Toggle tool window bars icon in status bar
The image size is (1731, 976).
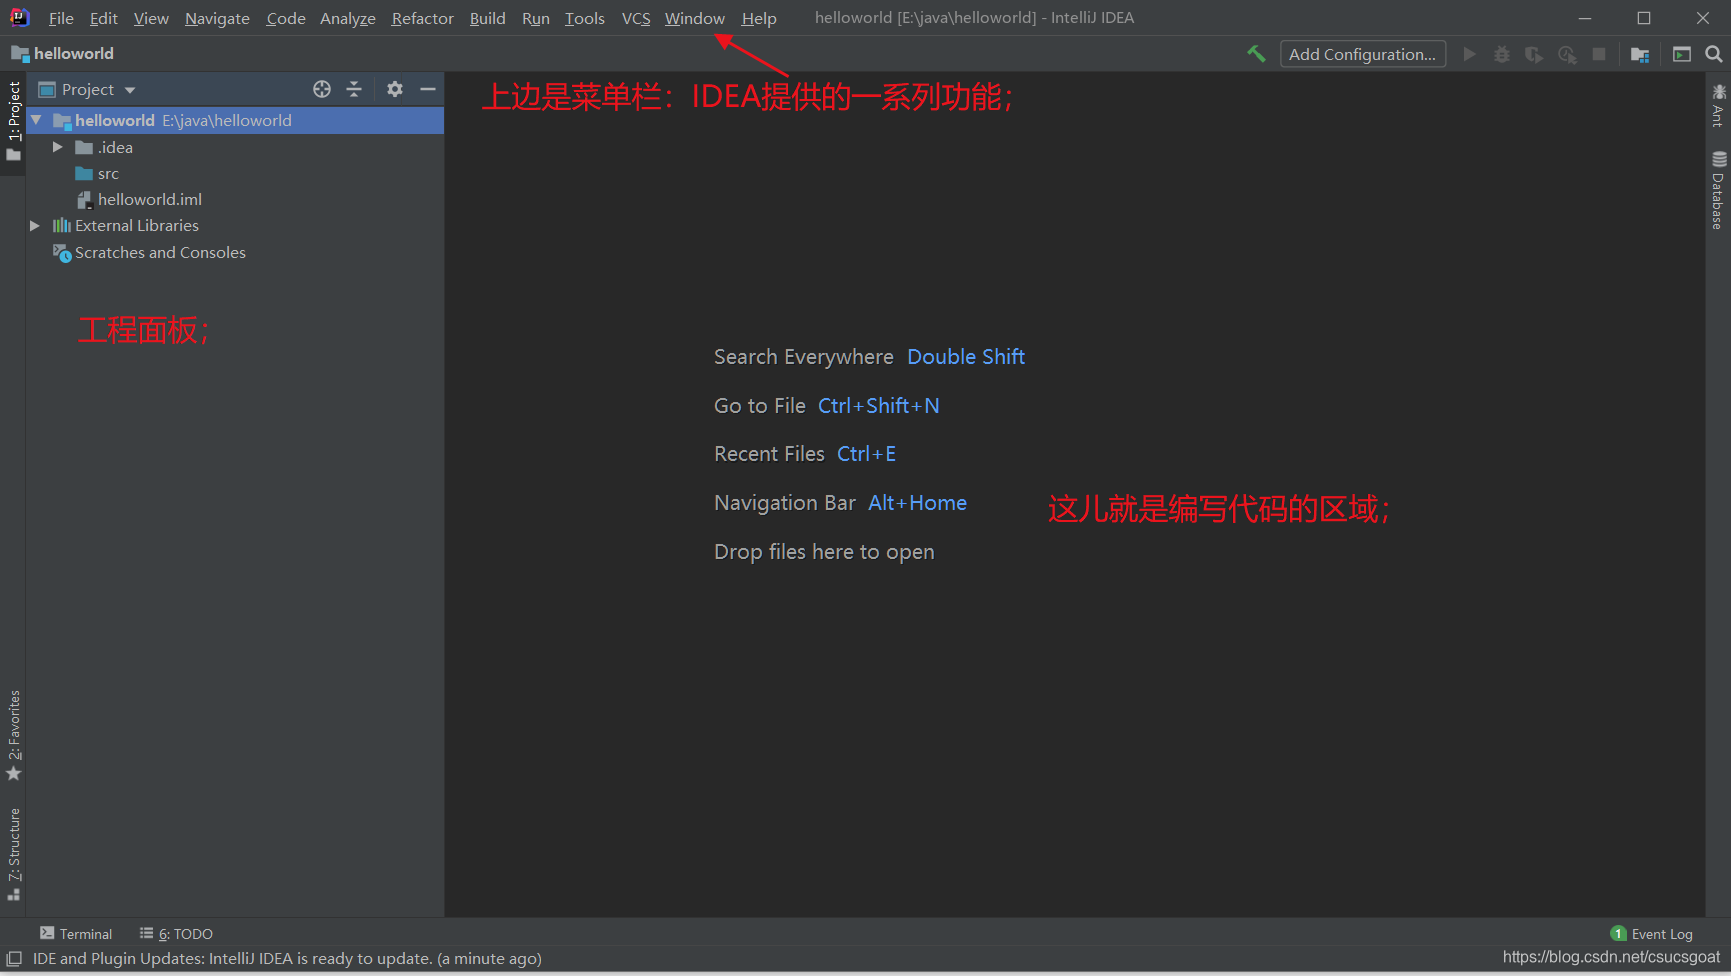[14, 958]
